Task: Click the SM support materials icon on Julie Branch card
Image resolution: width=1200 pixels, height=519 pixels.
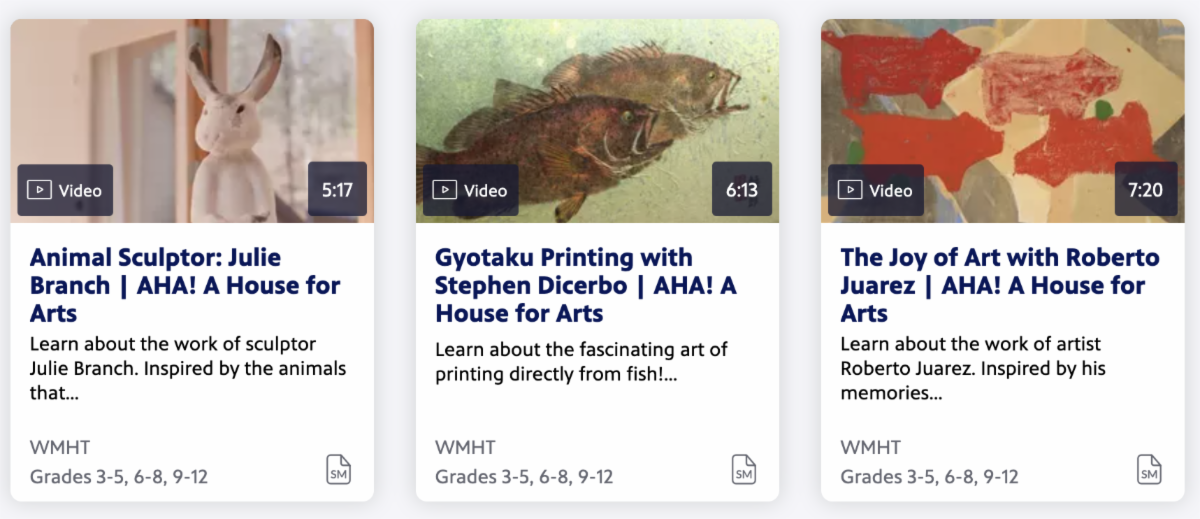Action: click(x=339, y=469)
